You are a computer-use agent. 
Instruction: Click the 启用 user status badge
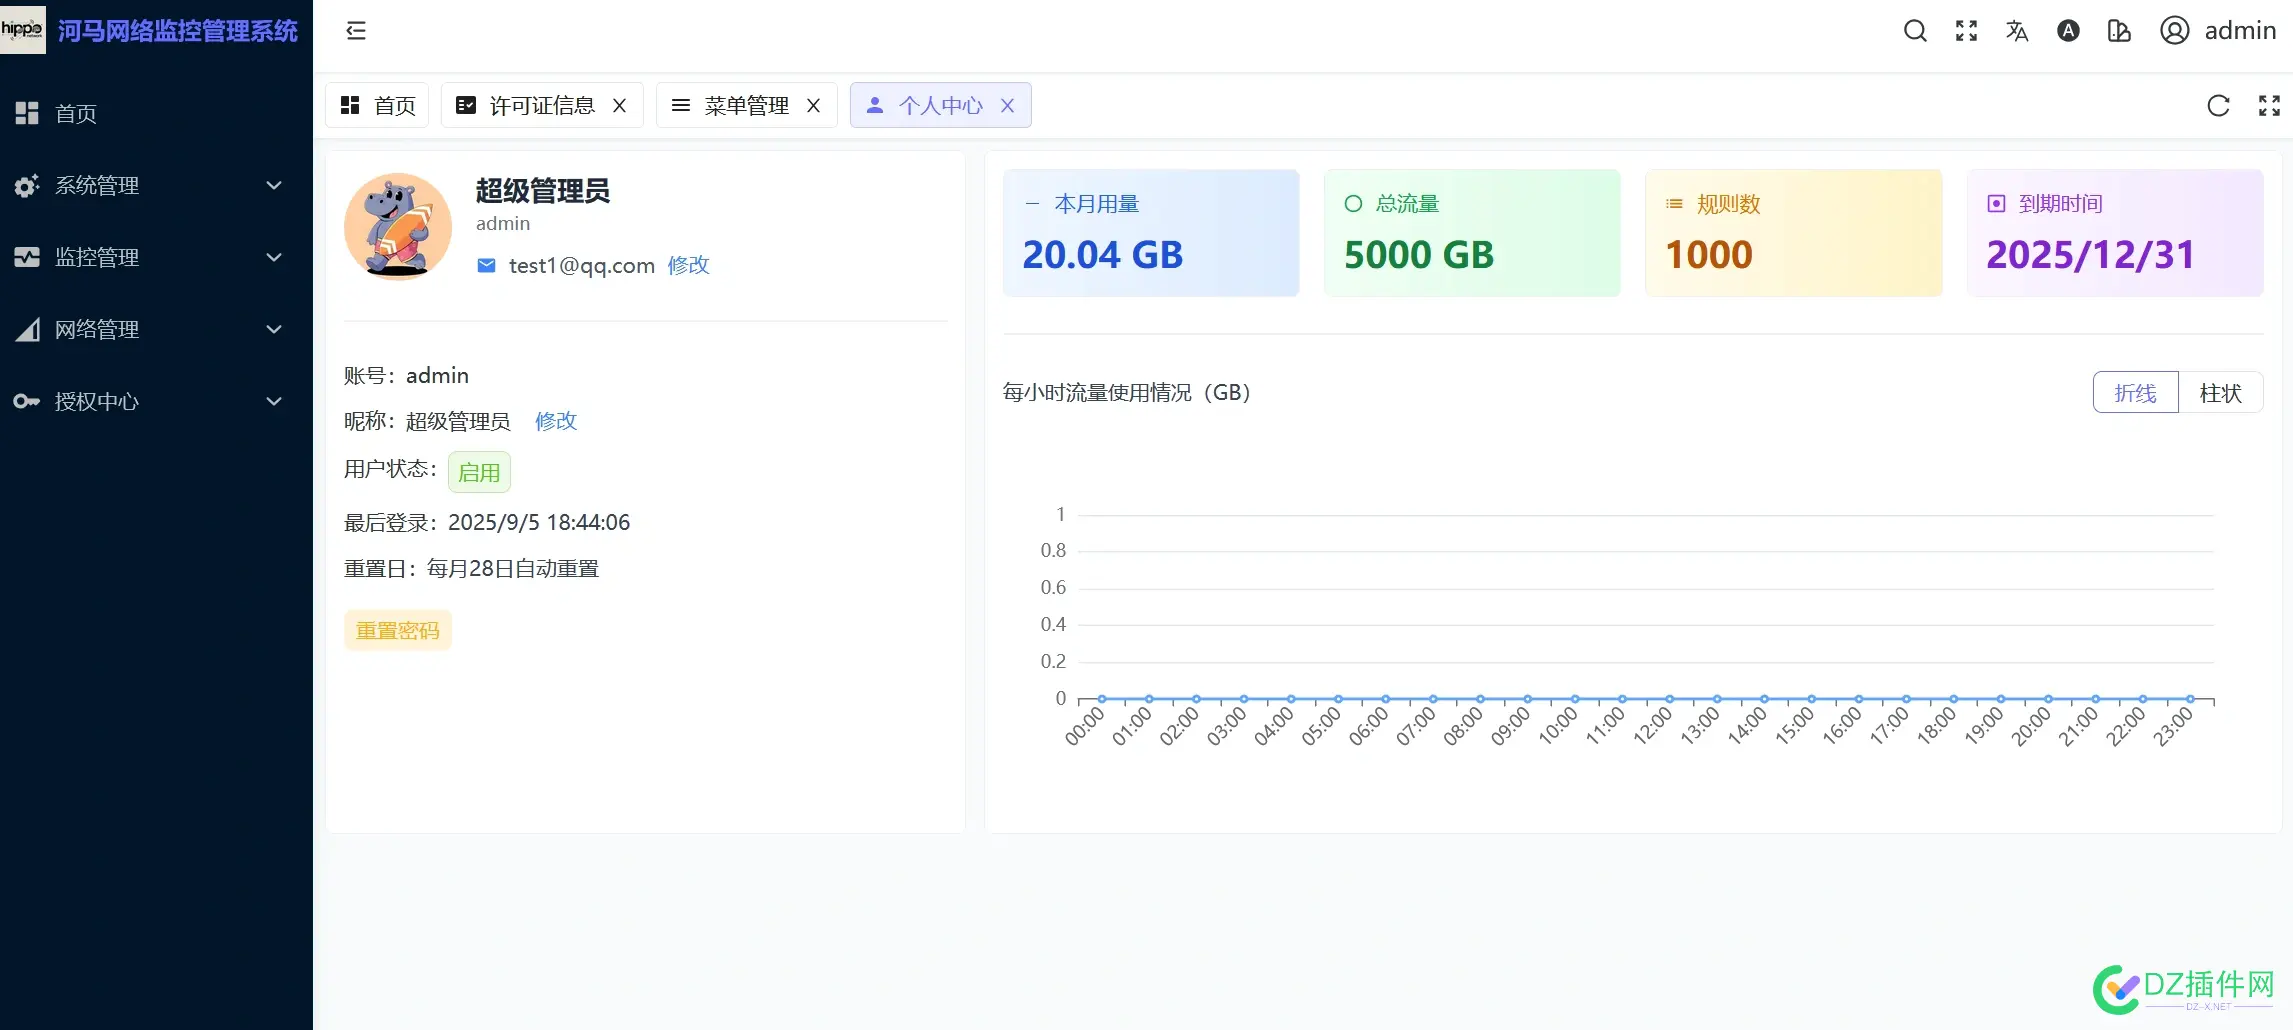[479, 471]
